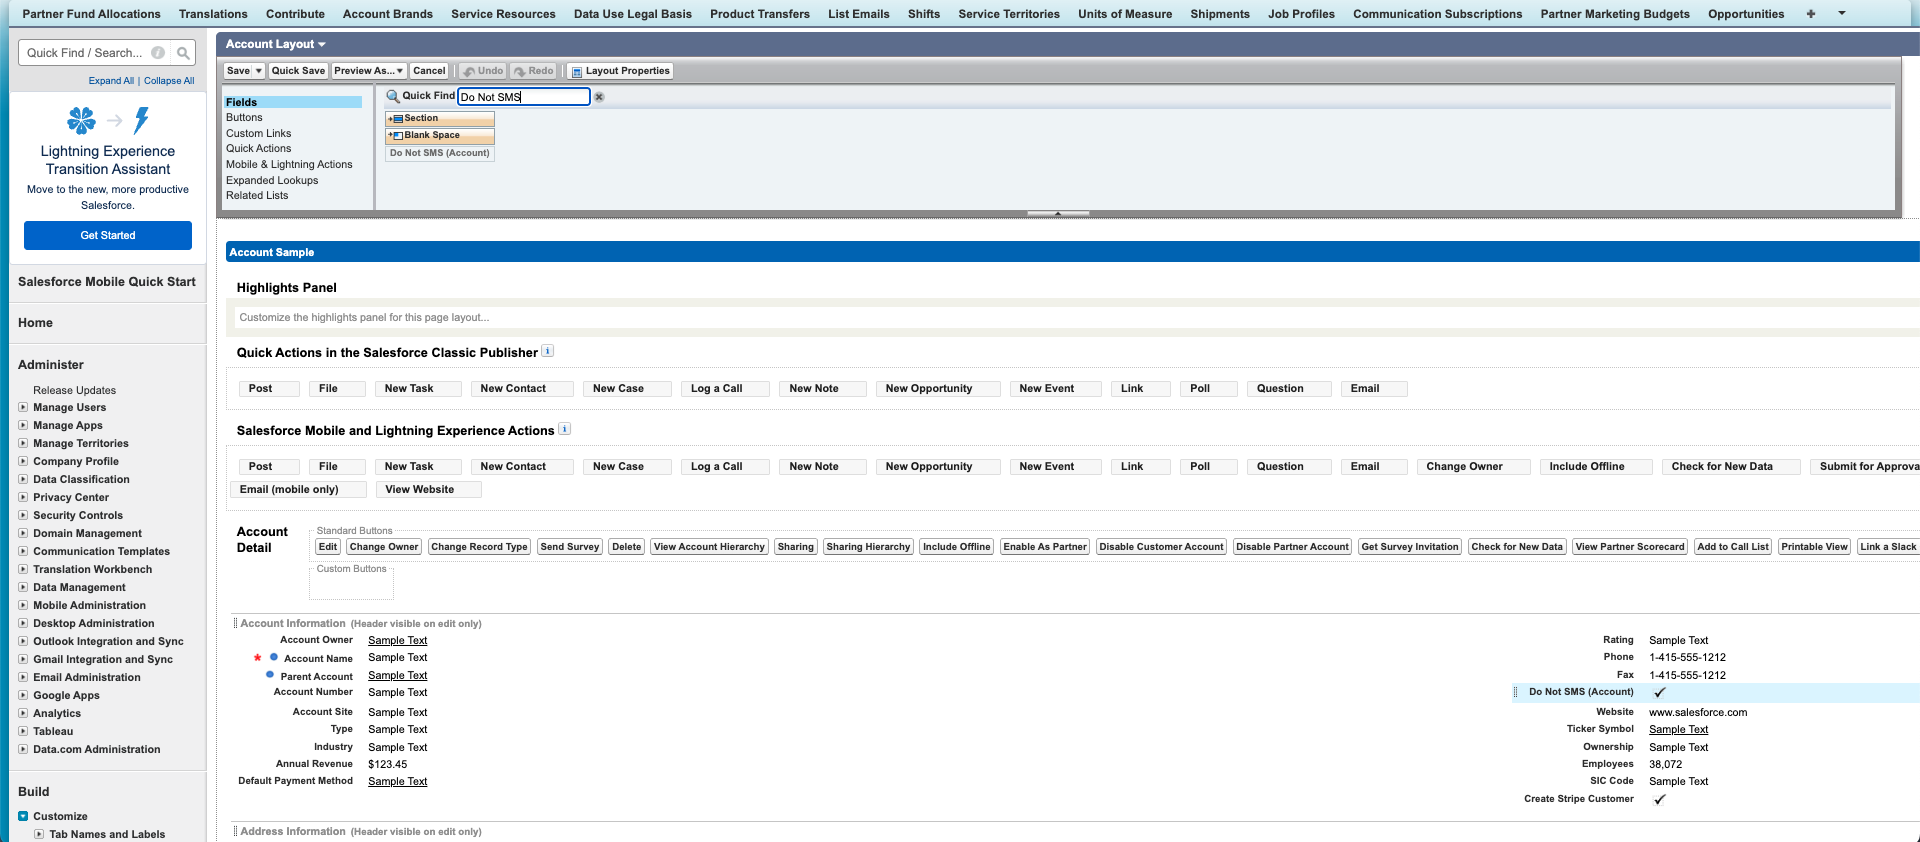Viewport: 1920px width, 842px height.
Task: Expand Manage Users in sidebar
Action: click(x=23, y=407)
